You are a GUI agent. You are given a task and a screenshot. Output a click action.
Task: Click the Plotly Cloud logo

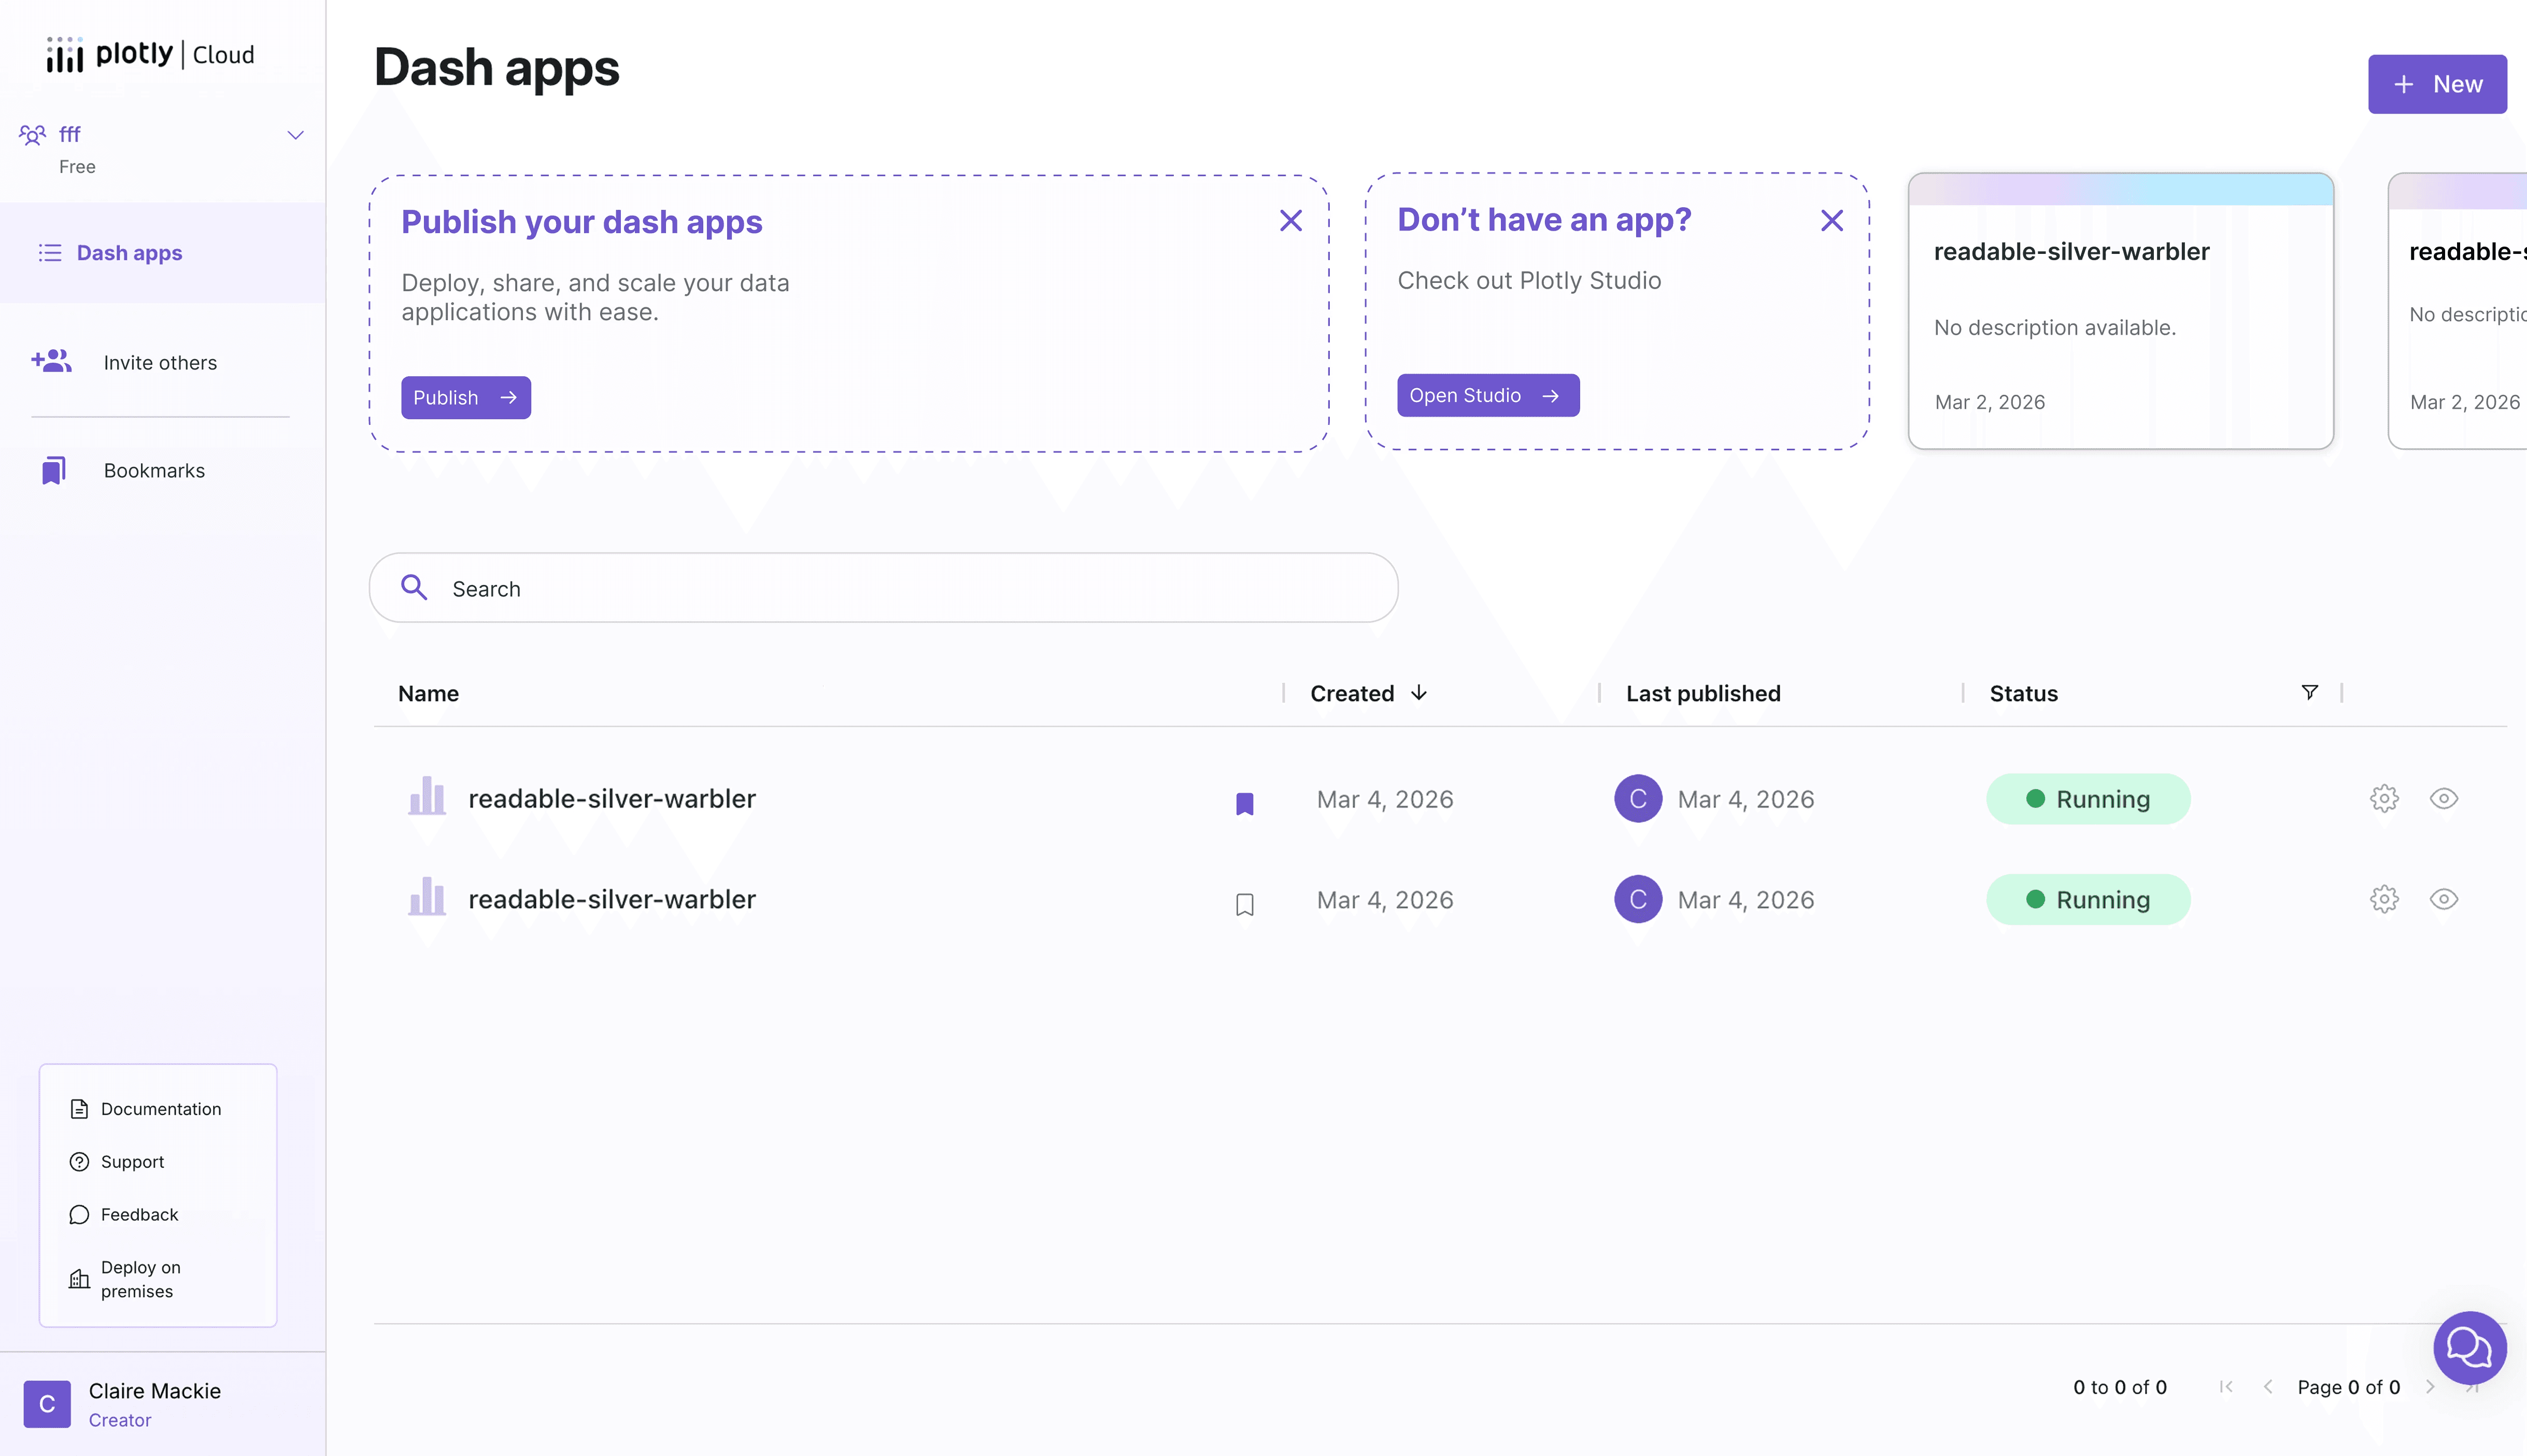(151, 54)
